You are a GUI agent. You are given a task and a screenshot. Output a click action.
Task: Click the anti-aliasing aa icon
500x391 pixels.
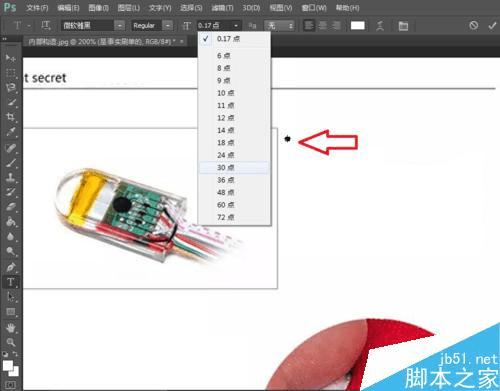pyautogui.click(x=252, y=26)
